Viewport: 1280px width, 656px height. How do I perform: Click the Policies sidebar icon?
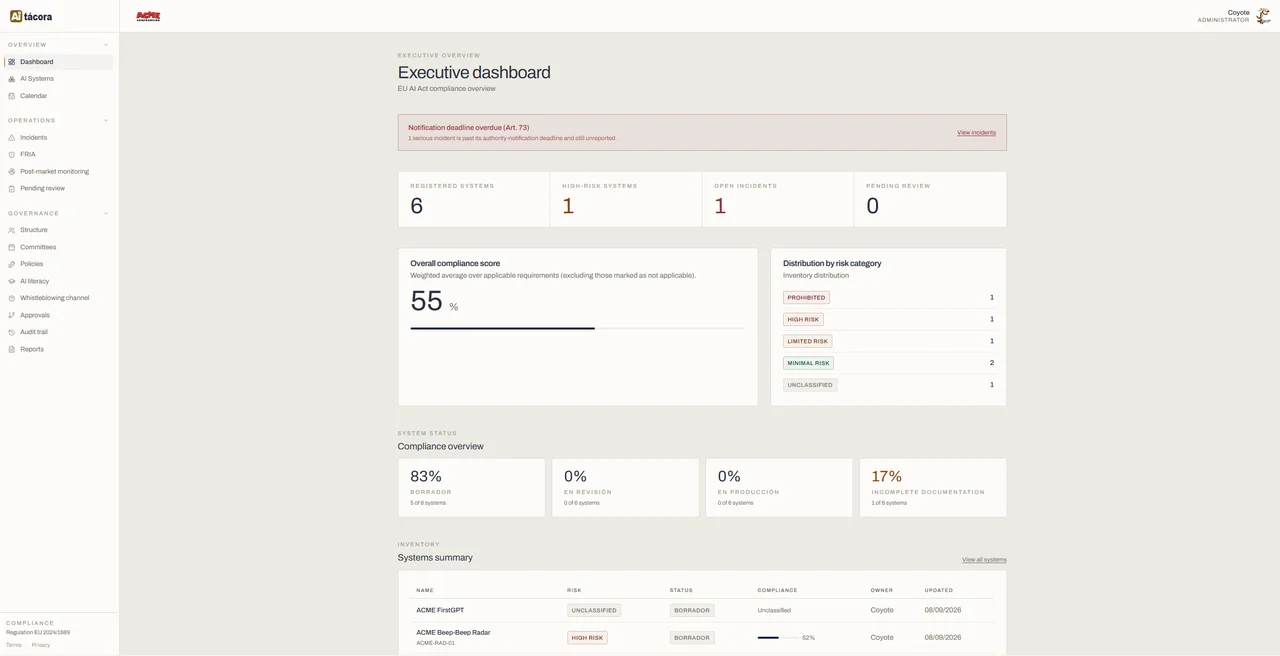click(12, 264)
